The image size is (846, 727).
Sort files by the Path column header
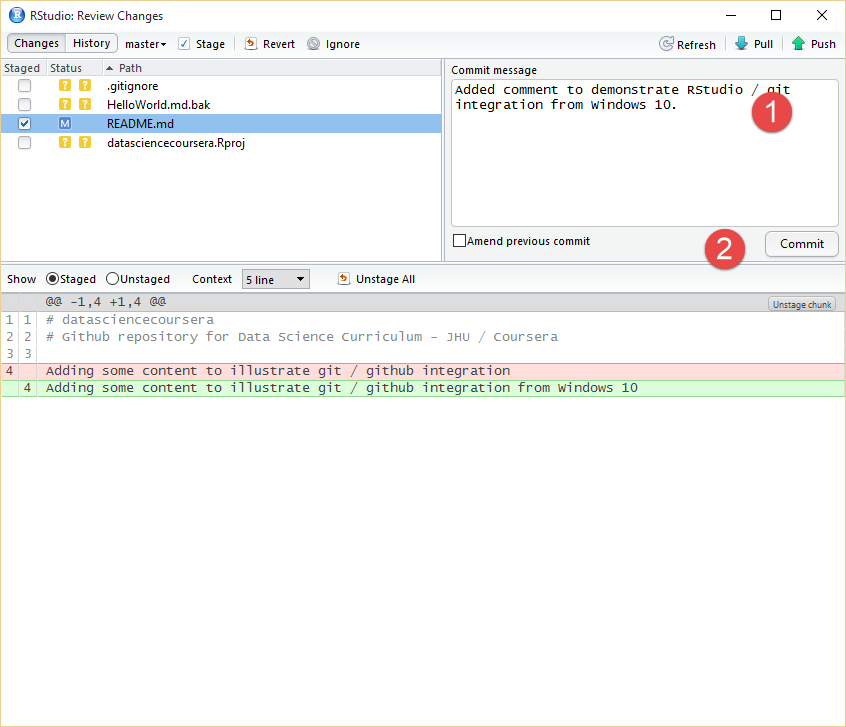[130, 68]
